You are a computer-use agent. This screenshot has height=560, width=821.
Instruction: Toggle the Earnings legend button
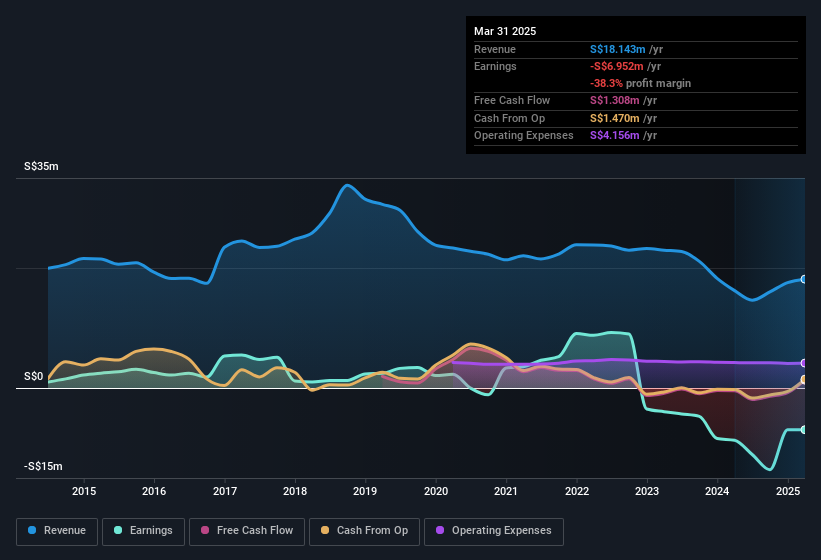pos(143,531)
